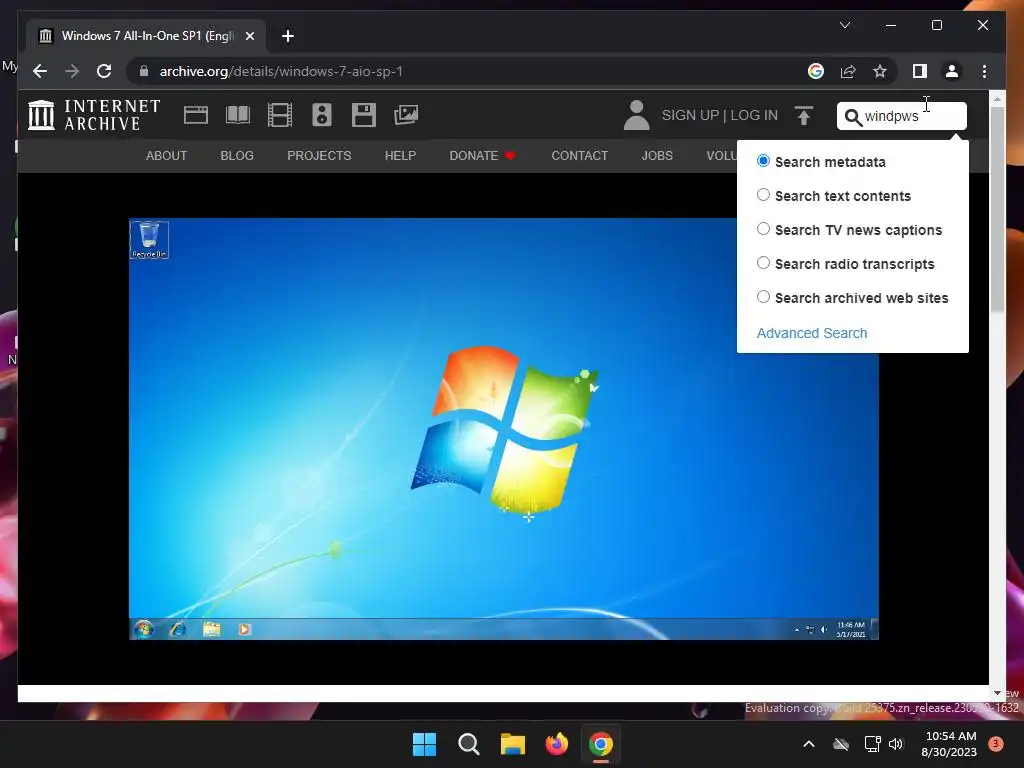Launch Firefox from the taskbar
Image resolution: width=1024 pixels, height=768 pixels.
[x=556, y=744]
